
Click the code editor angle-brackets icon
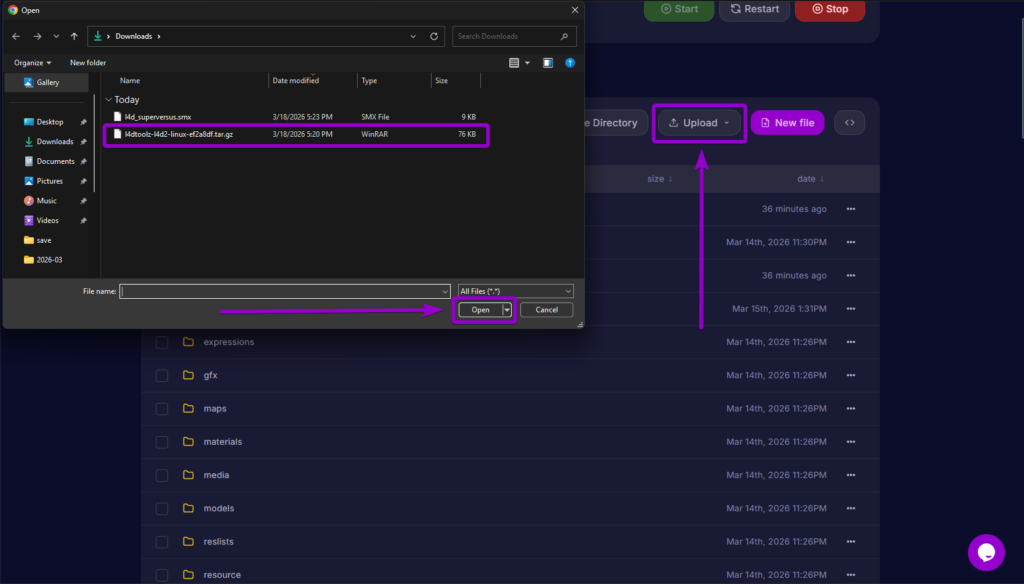[x=849, y=122]
